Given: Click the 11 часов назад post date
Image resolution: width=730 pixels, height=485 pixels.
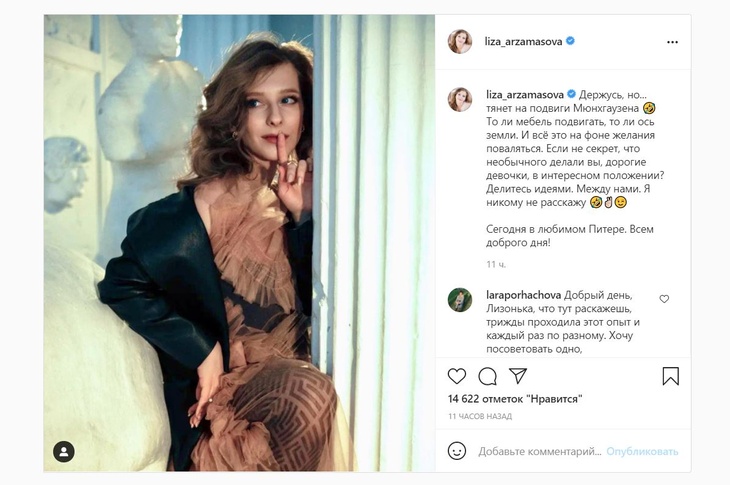Looking at the screenshot, I should [480, 416].
